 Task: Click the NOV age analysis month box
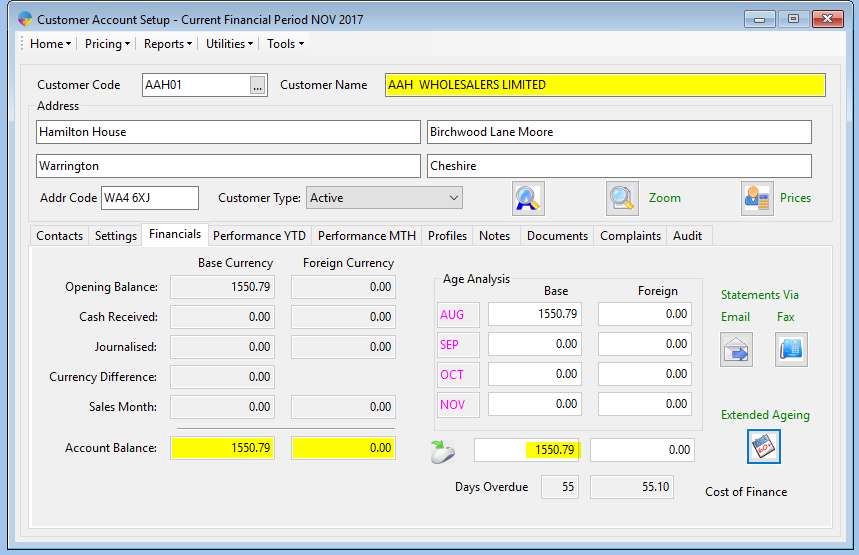458,405
